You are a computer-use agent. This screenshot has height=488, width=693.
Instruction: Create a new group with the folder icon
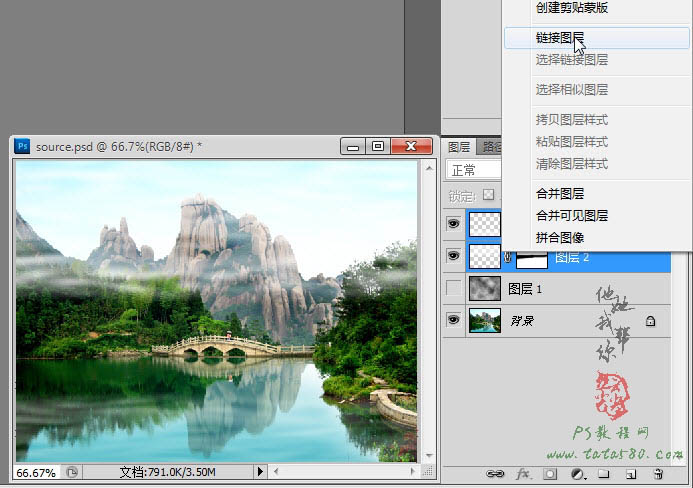click(x=604, y=474)
